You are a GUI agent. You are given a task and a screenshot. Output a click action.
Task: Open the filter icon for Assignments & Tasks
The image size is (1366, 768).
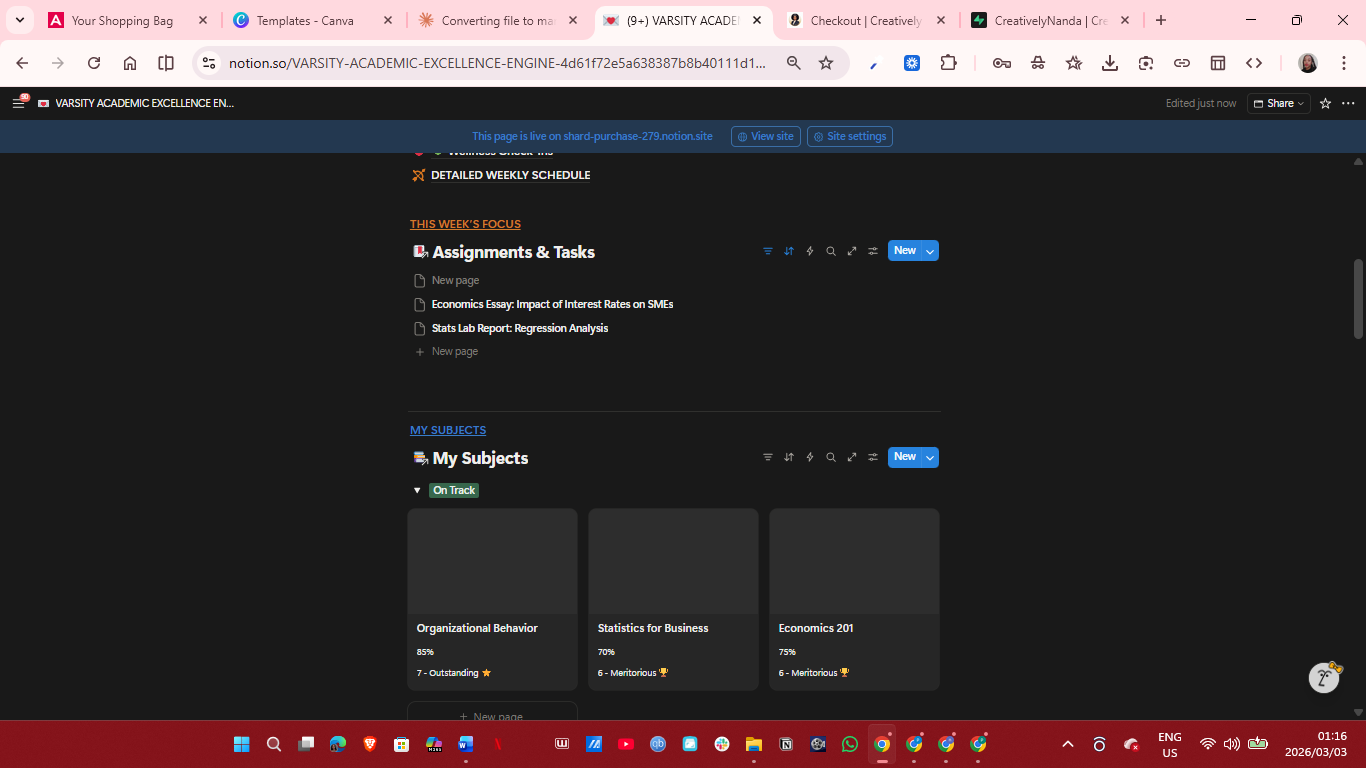[x=767, y=250]
